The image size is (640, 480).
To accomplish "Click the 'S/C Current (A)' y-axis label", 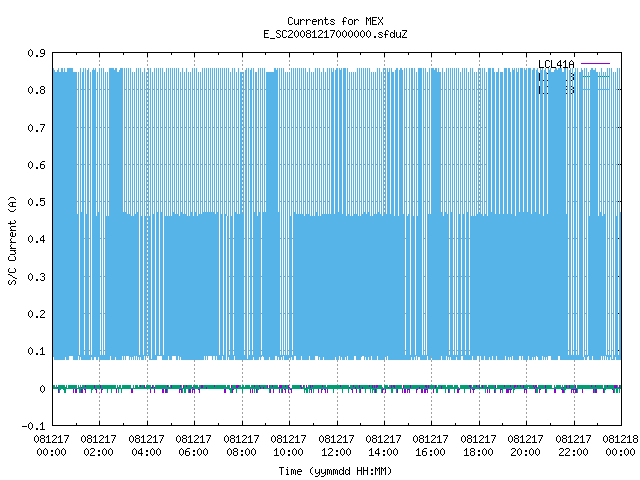I will pyautogui.click(x=12, y=240).
